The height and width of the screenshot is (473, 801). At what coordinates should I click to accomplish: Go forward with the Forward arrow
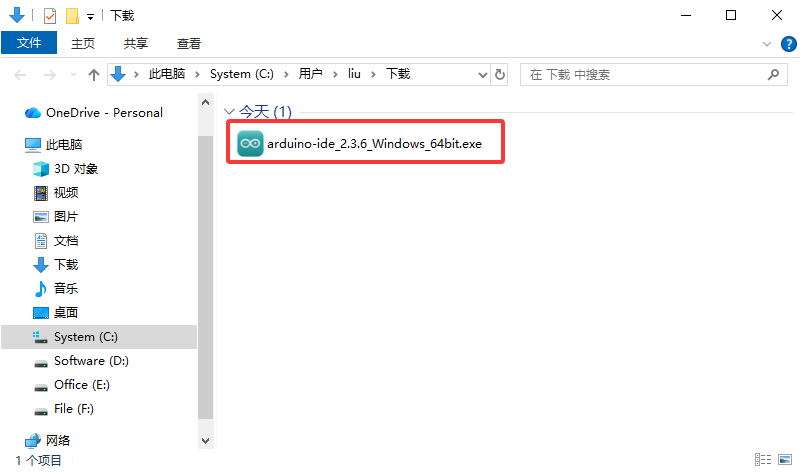[x=50, y=75]
